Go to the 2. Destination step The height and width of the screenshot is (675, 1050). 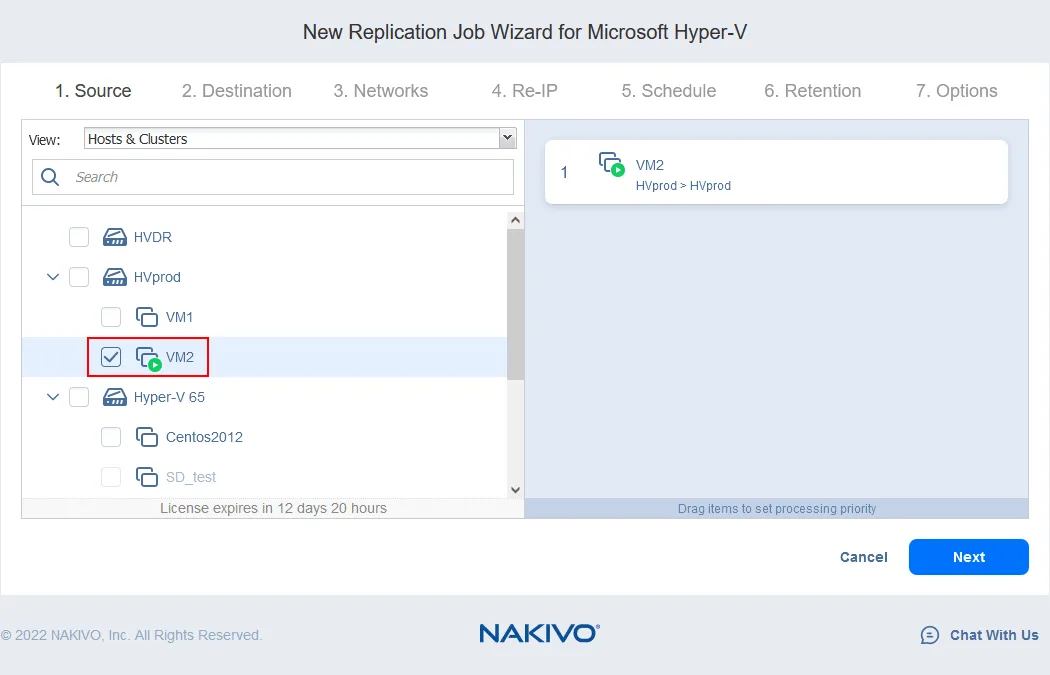237,91
